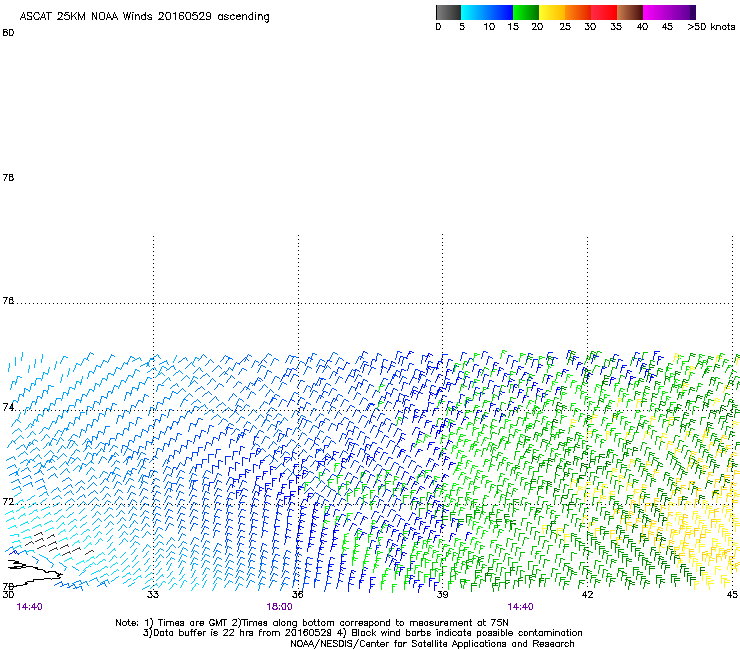Click the '74' latitude axis label
The height and width of the screenshot is (650, 740).
(8, 407)
